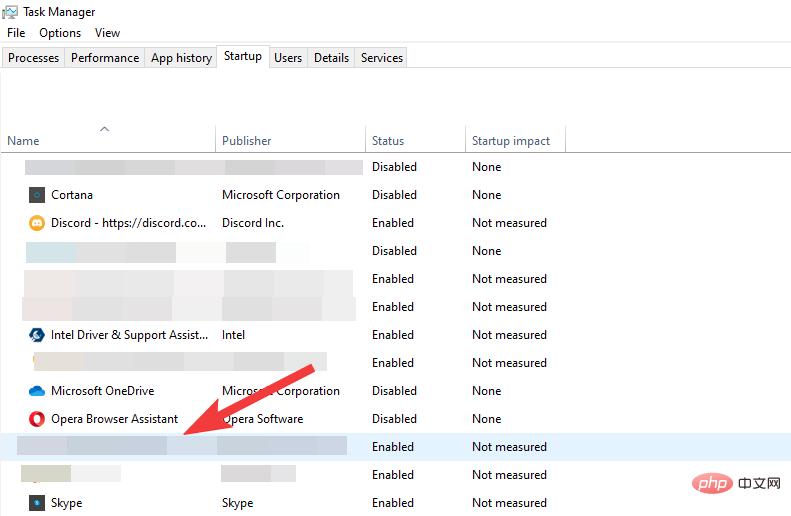791x516 pixels.
Task: Select Intel Driver & Support Assist... entry
Action: [129, 335]
